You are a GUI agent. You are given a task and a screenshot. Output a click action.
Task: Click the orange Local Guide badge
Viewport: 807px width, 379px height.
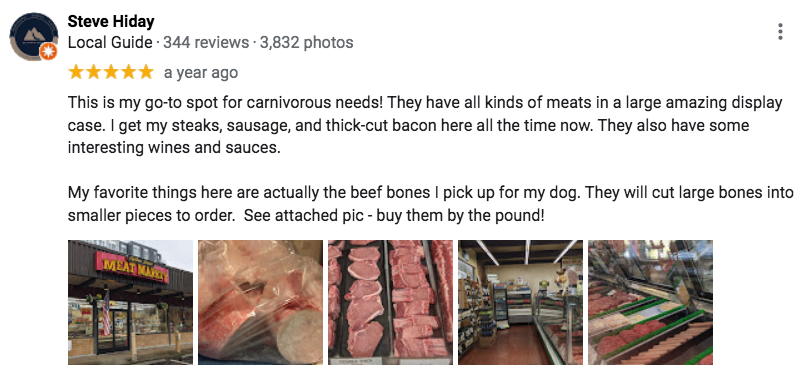[48, 51]
